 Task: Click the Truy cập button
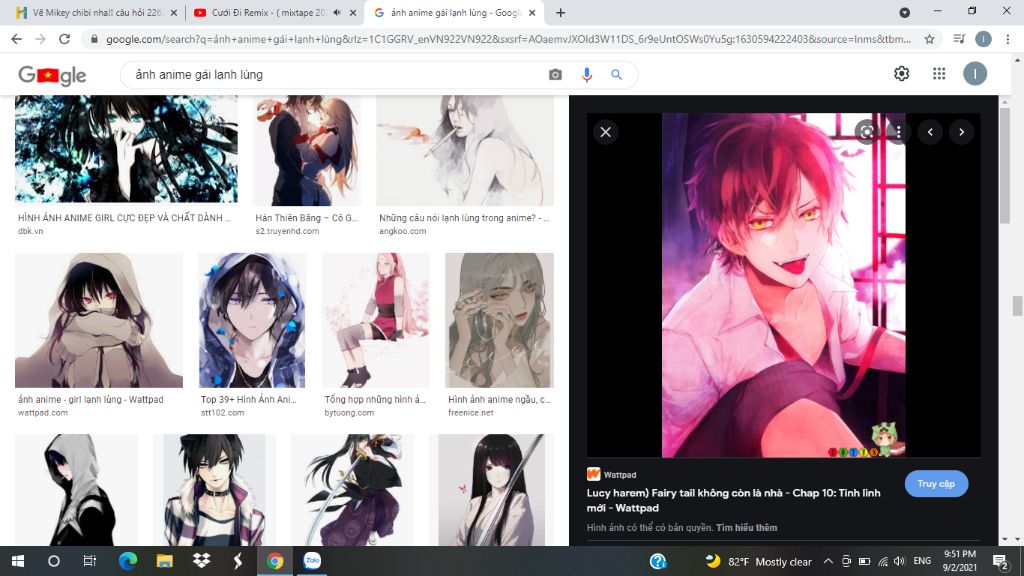pyautogui.click(x=936, y=484)
